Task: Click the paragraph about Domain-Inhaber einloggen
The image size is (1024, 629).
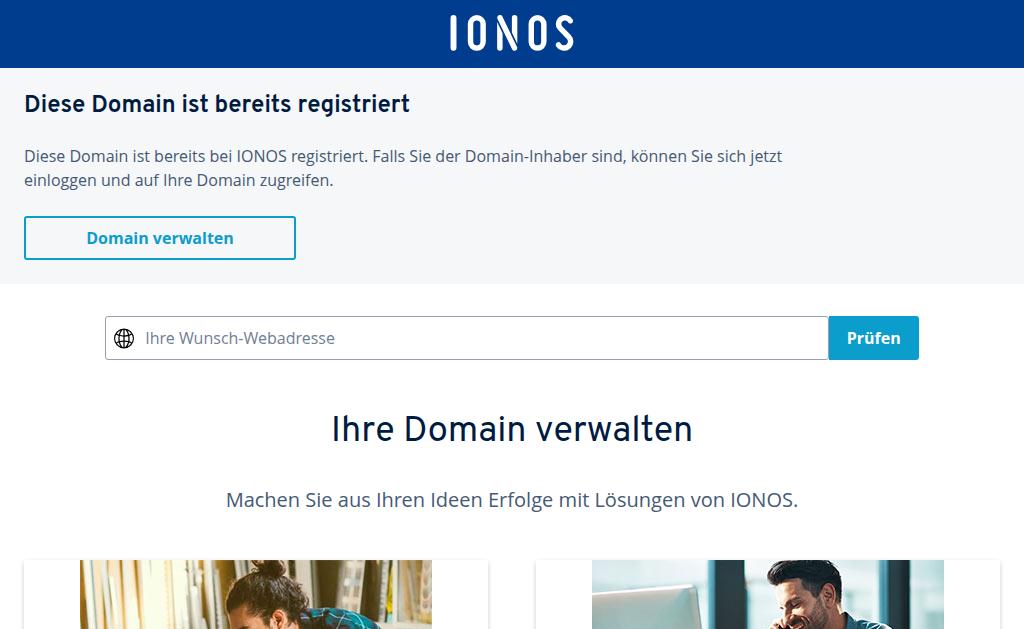Action: tap(403, 169)
